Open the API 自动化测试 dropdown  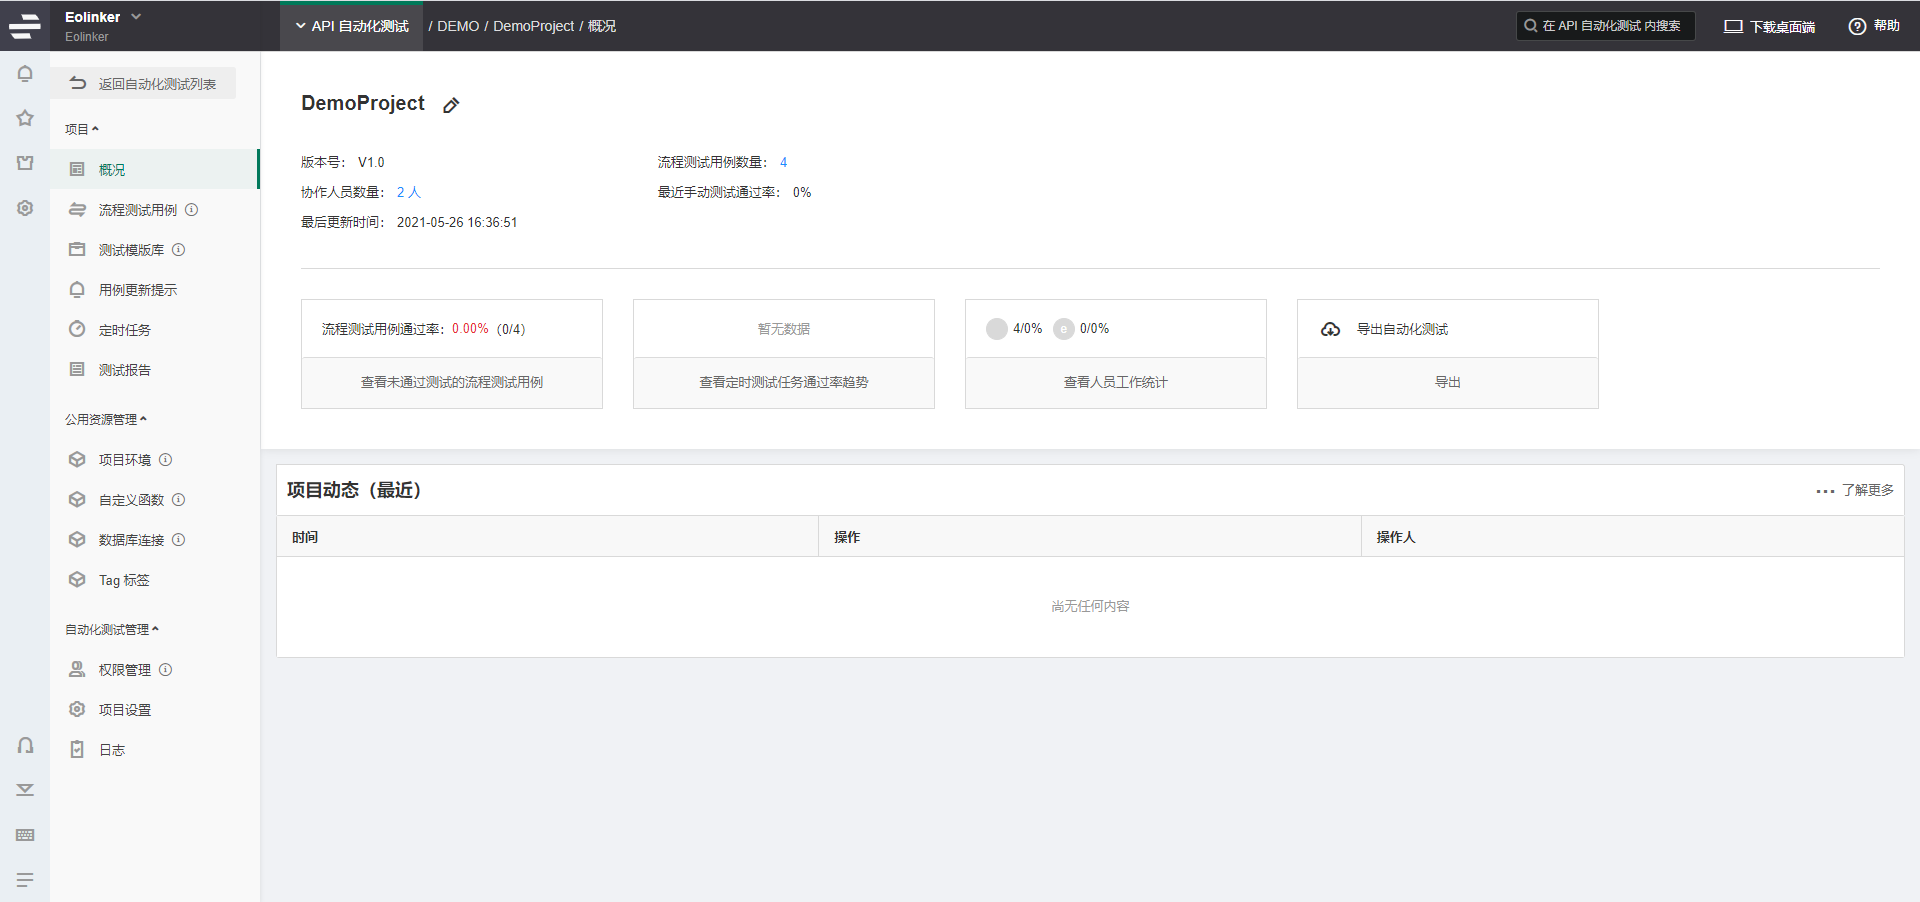[352, 26]
